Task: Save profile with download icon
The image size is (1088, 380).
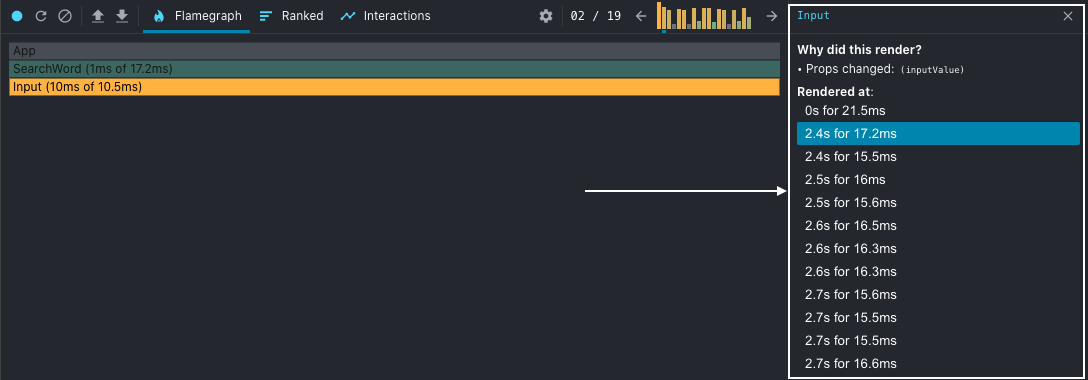Action: click(x=122, y=16)
